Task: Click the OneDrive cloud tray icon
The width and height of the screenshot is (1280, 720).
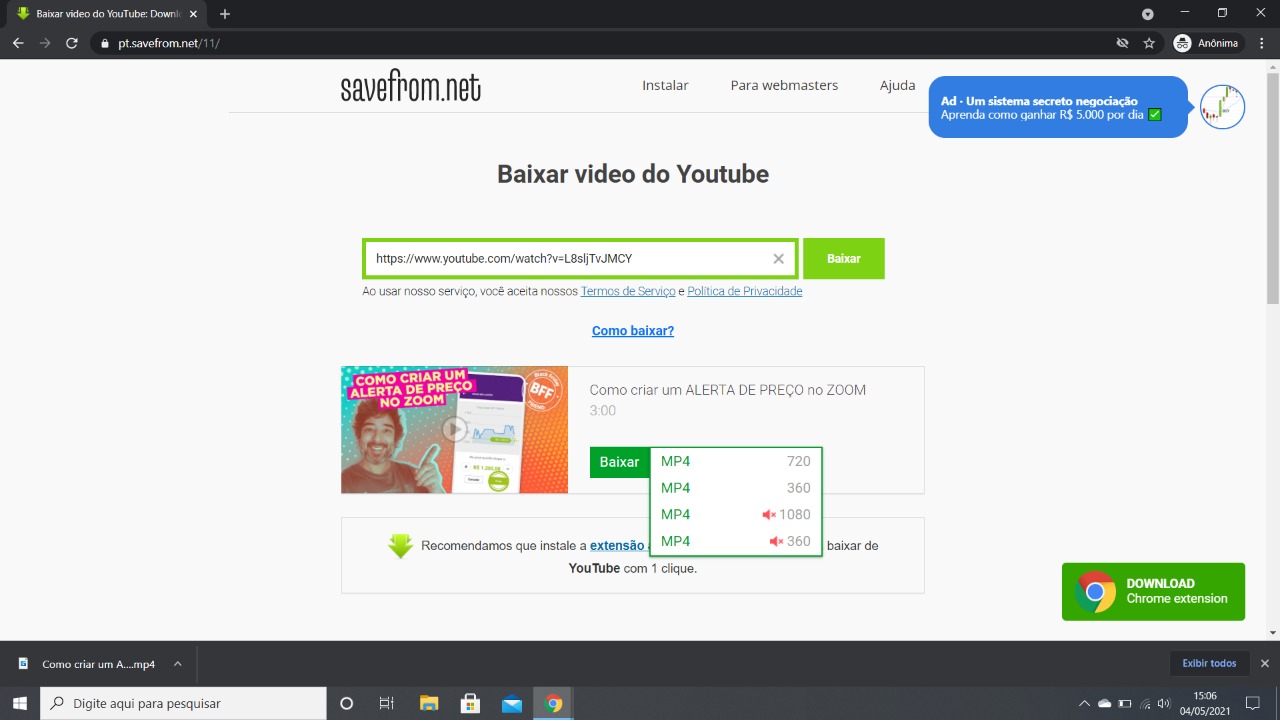Action: (x=1105, y=704)
